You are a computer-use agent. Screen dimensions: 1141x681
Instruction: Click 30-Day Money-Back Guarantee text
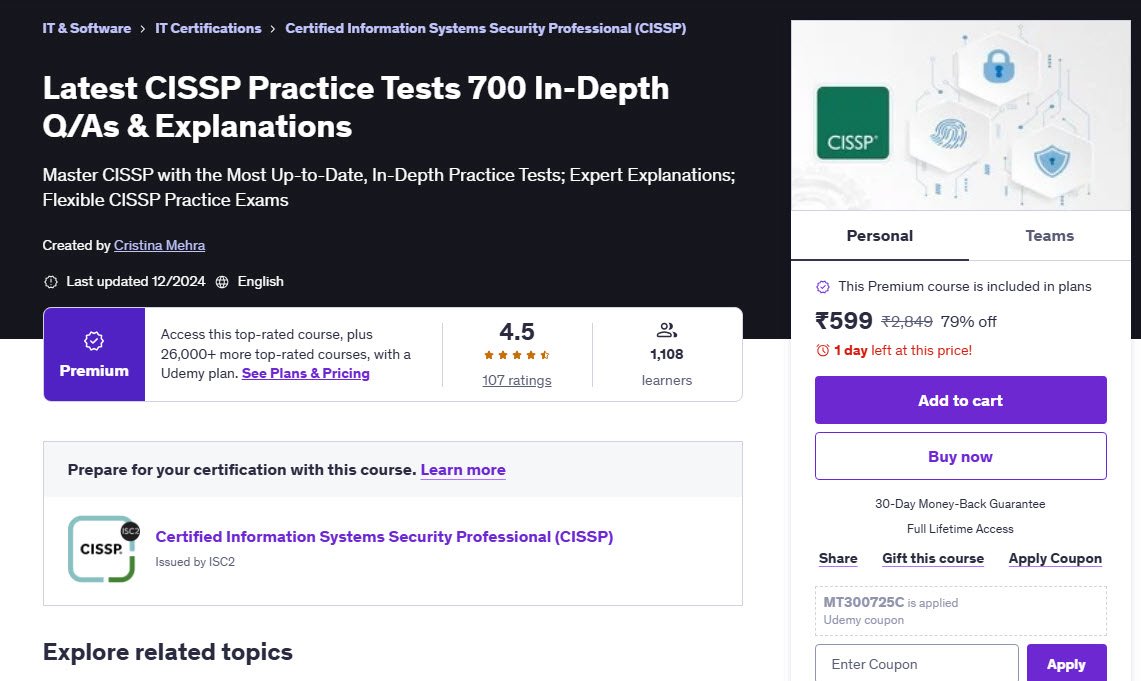pos(961,503)
